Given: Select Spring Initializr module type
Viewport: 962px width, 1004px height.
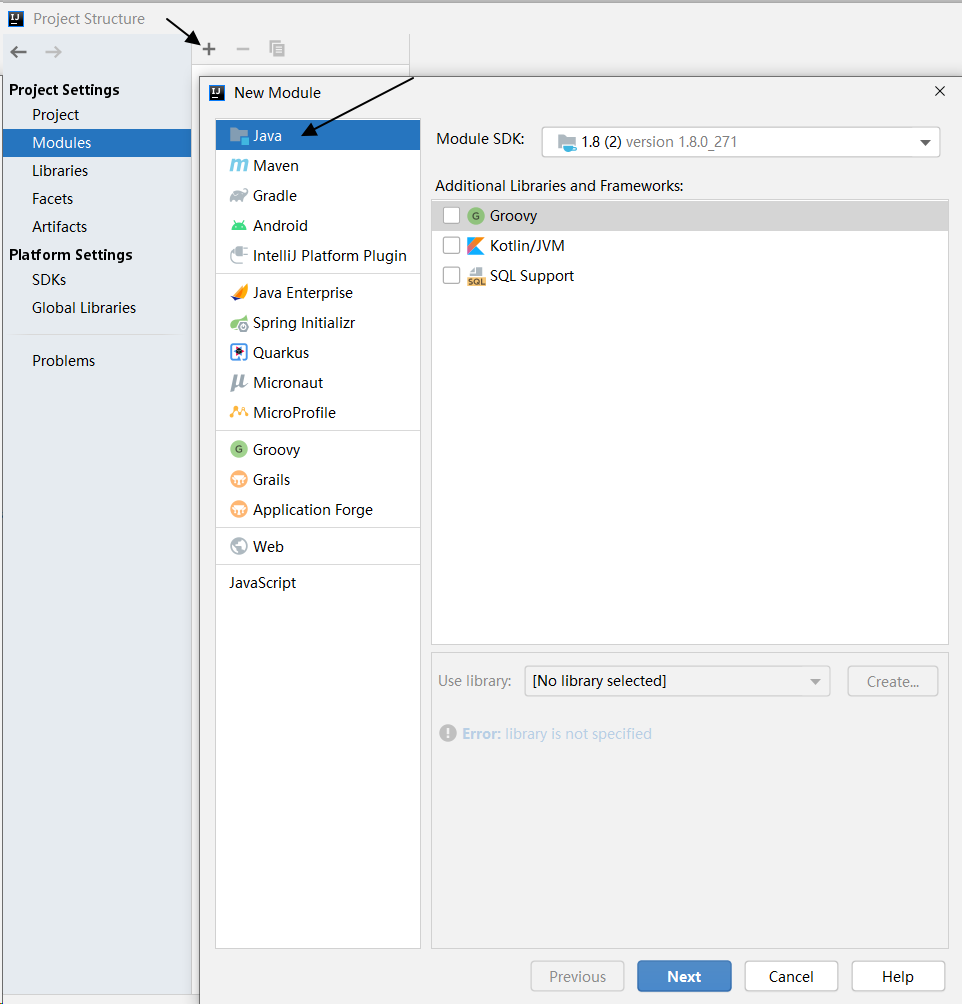Looking at the screenshot, I should tap(318, 323).
